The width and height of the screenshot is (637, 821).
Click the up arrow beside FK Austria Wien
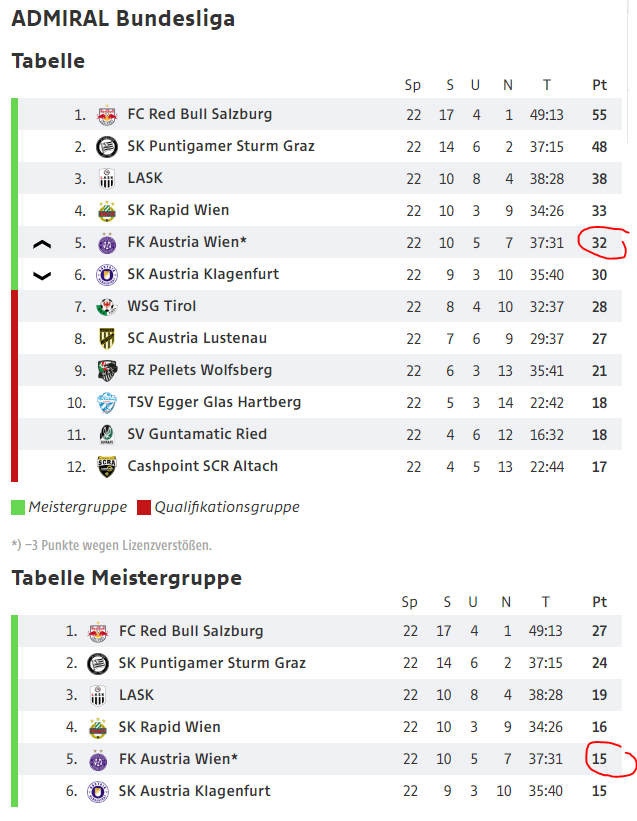pyautogui.click(x=42, y=244)
